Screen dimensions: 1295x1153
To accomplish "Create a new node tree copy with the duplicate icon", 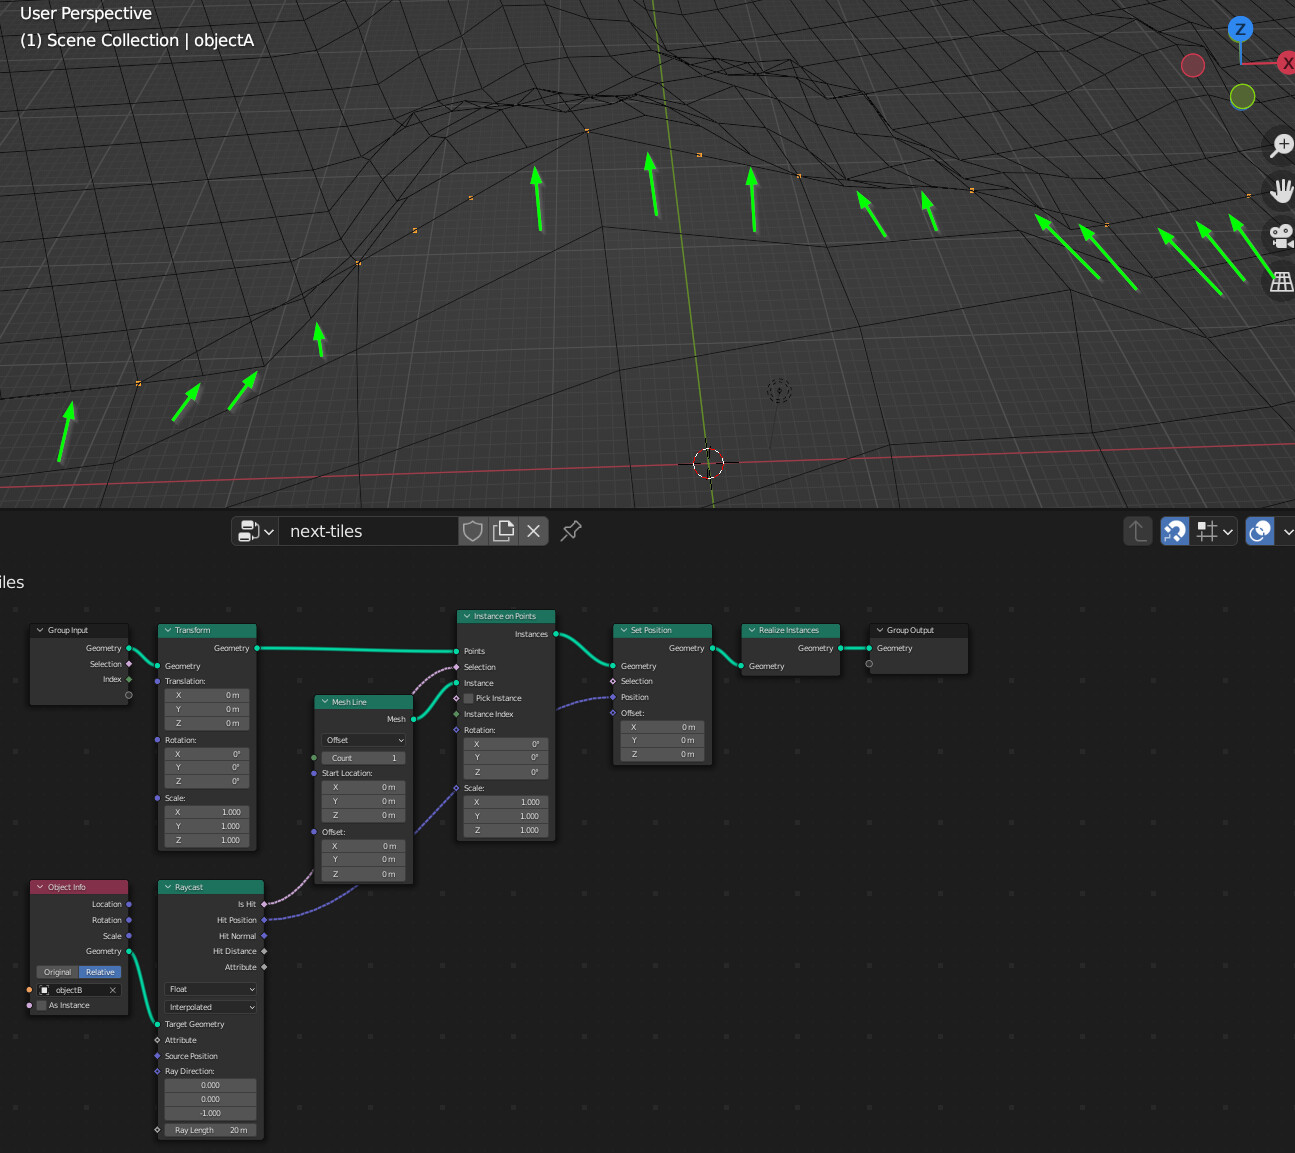I will point(504,531).
